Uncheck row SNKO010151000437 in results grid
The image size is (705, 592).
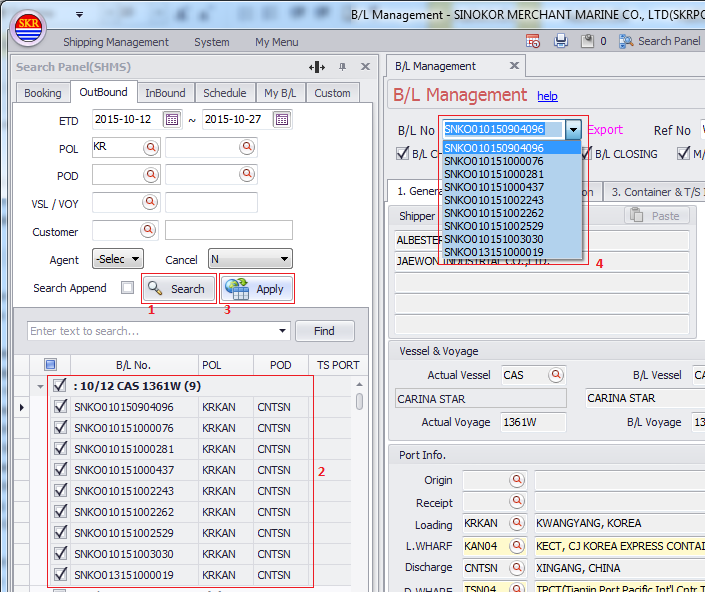coord(60,470)
